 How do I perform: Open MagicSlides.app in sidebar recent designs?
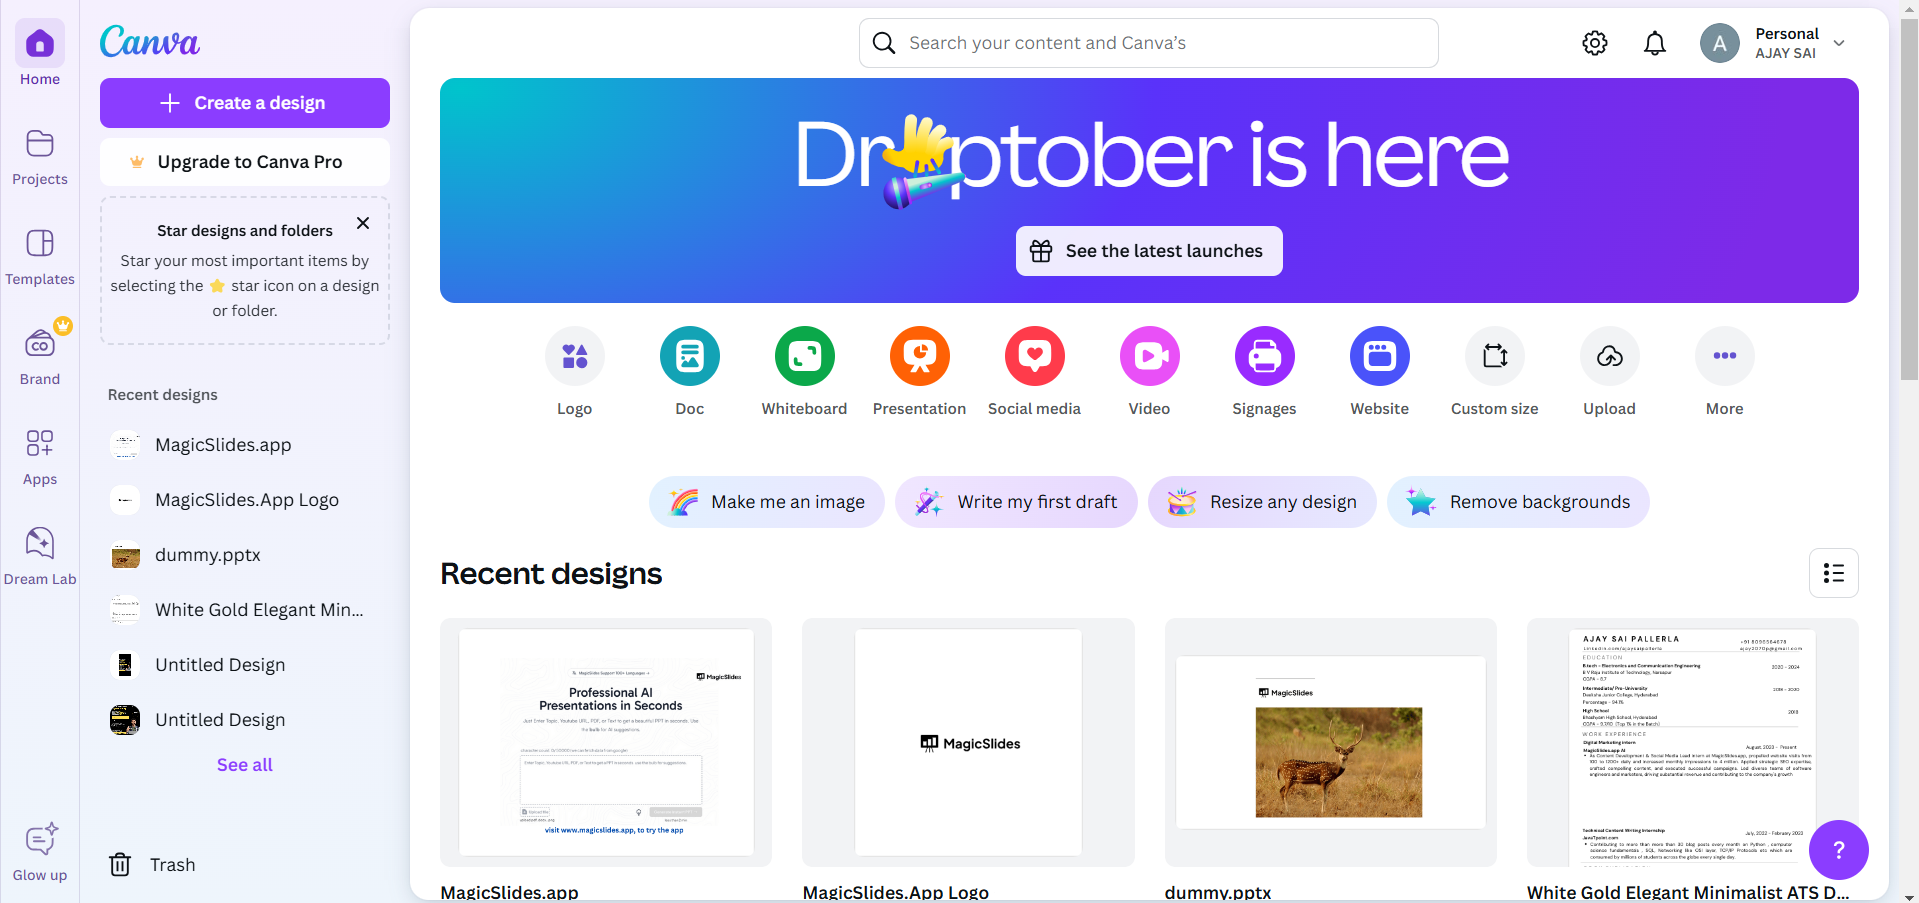tap(245, 445)
